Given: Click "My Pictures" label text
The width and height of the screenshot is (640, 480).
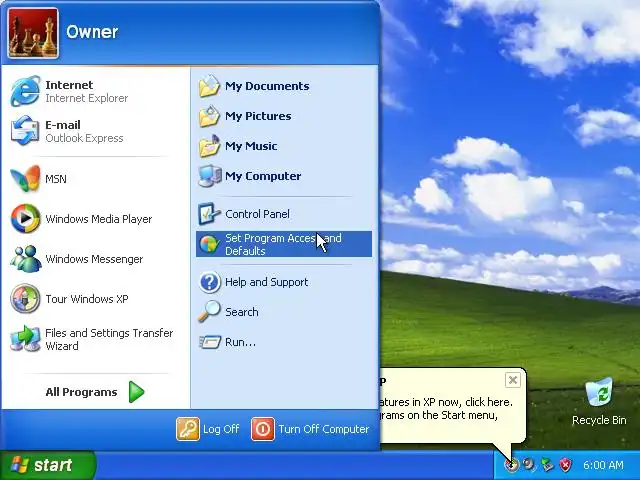Looking at the screenshot, I should 258,116.
